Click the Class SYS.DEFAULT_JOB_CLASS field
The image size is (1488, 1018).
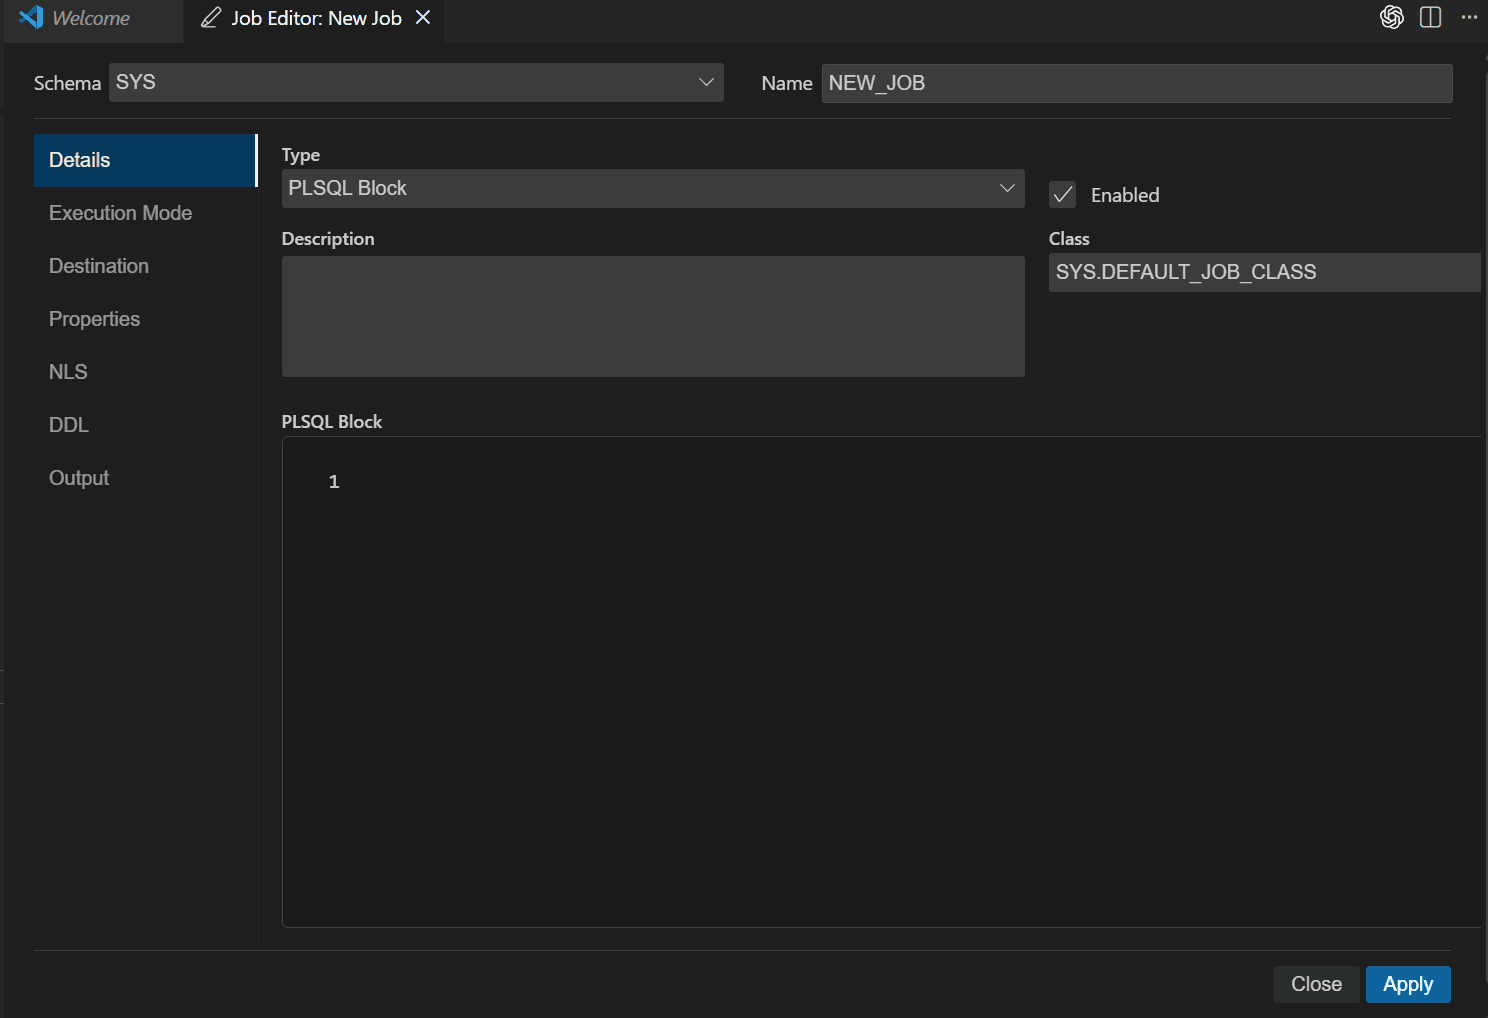click(1264, 272)
